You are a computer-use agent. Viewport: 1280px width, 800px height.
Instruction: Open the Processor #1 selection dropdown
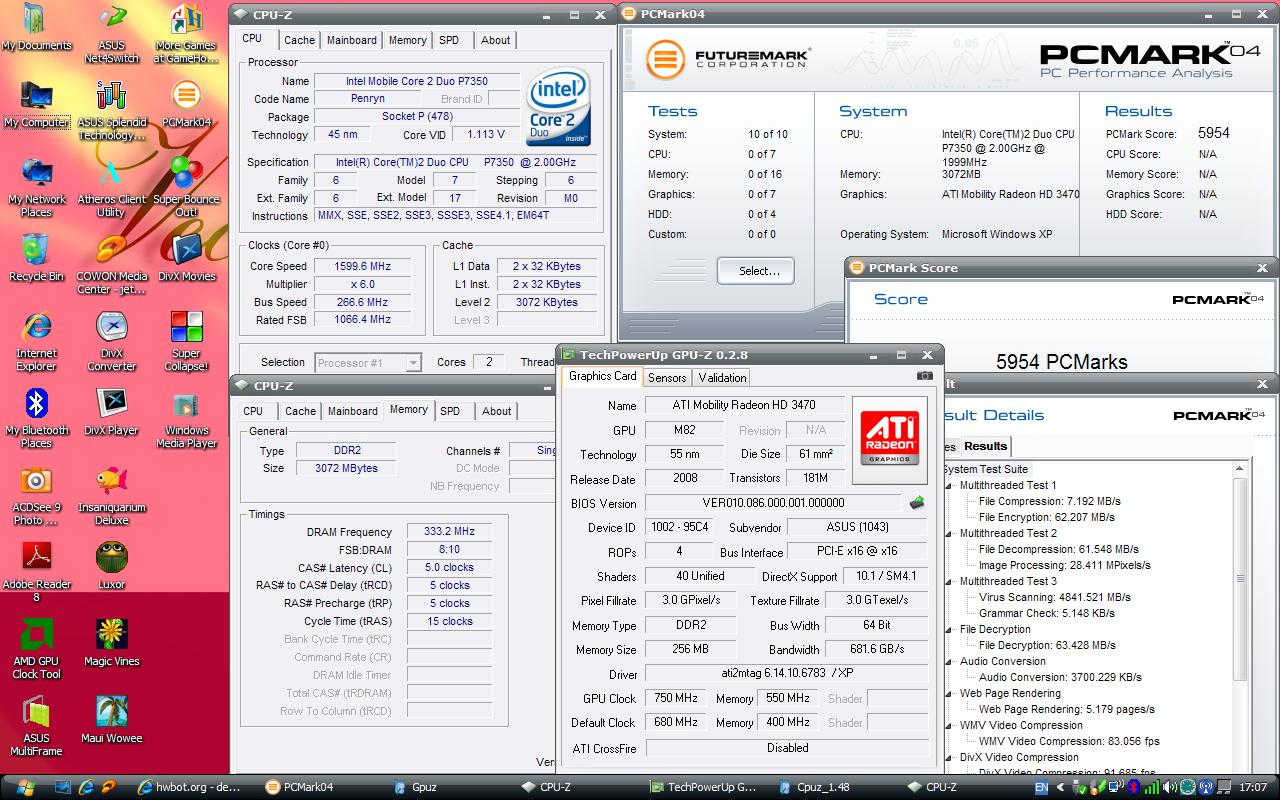pos(368,363)
